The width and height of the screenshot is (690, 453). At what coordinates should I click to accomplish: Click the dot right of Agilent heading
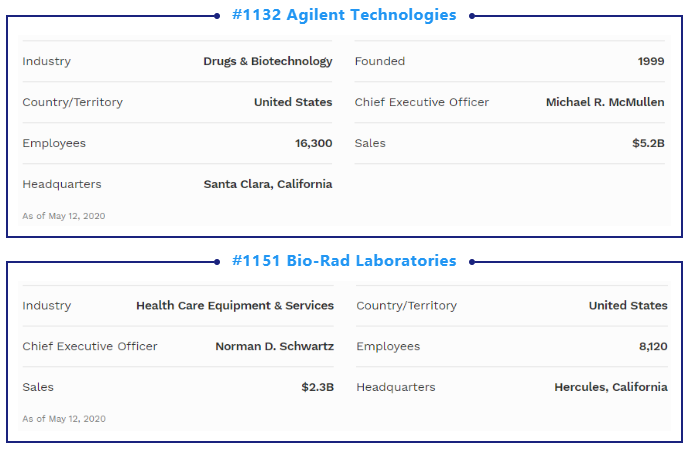pos(472,16)
